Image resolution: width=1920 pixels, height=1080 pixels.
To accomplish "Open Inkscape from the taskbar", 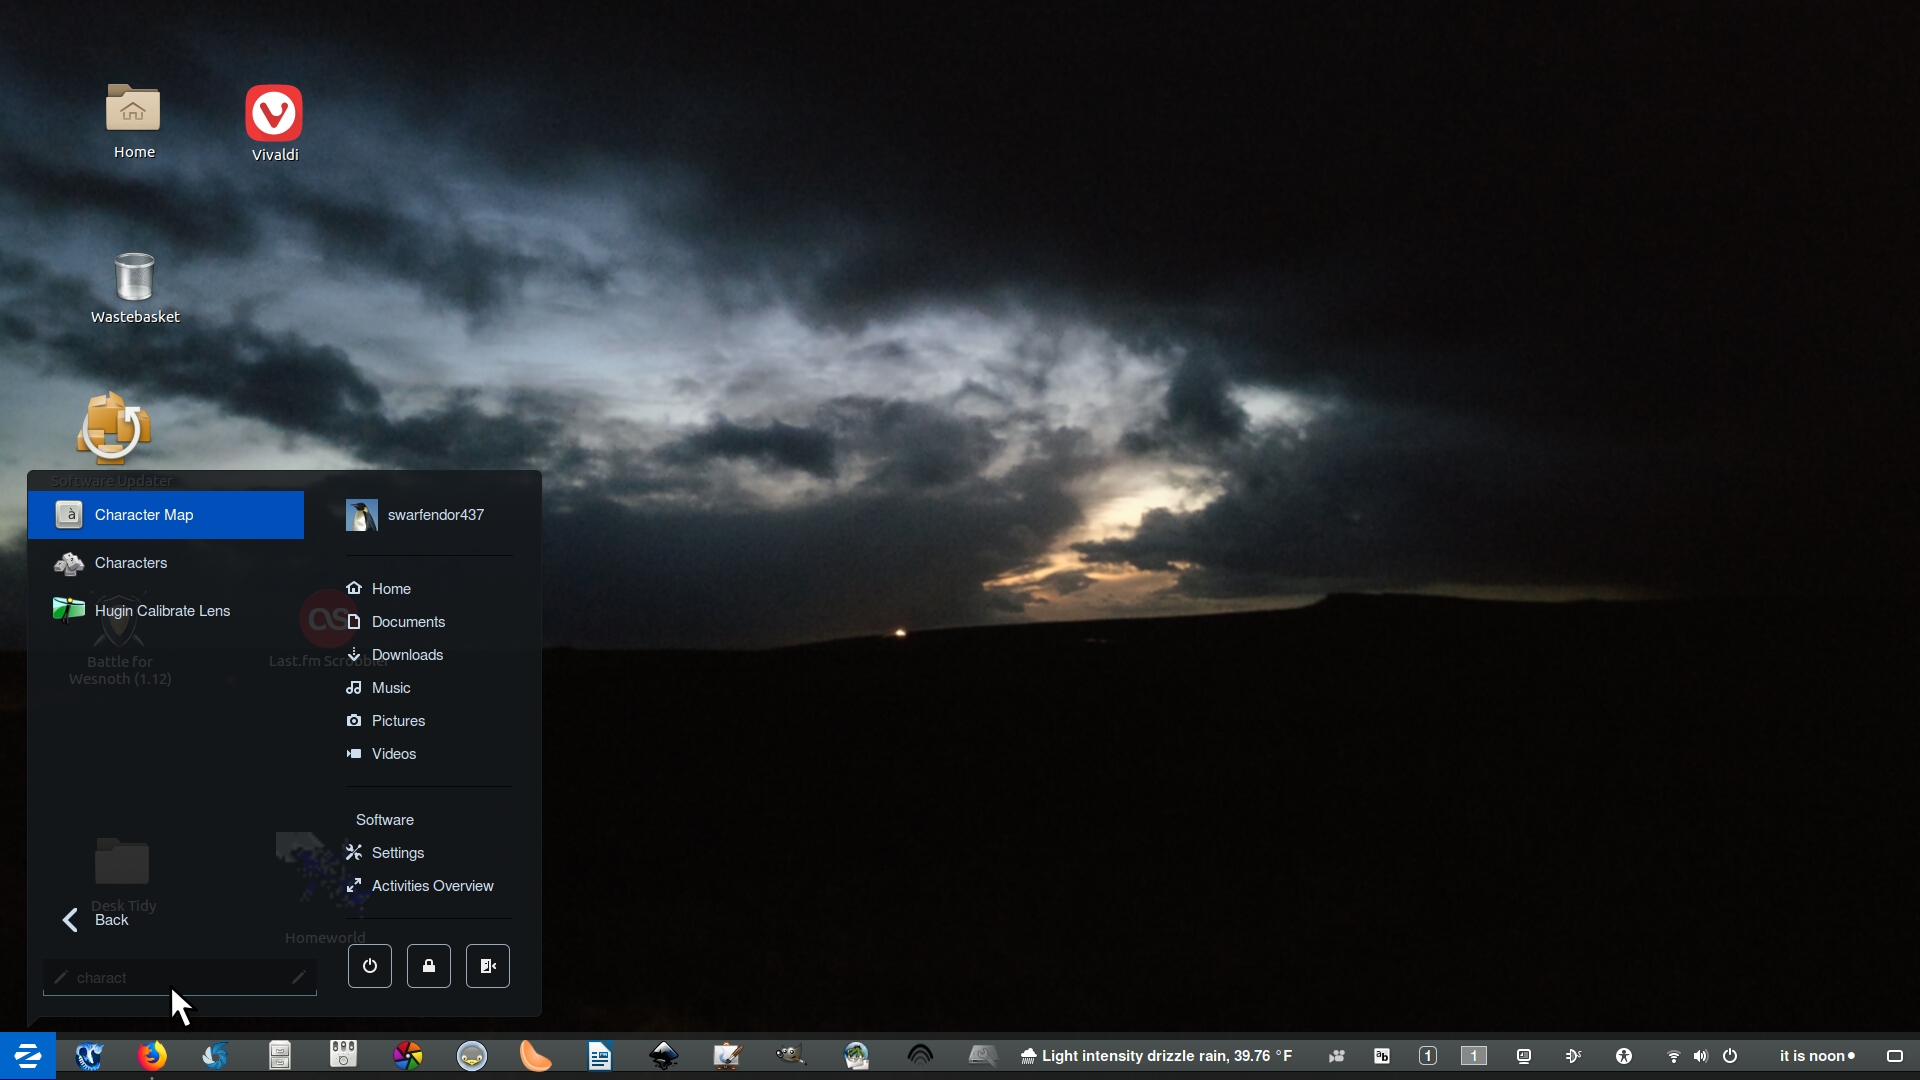I will [x=664, y=1056].
